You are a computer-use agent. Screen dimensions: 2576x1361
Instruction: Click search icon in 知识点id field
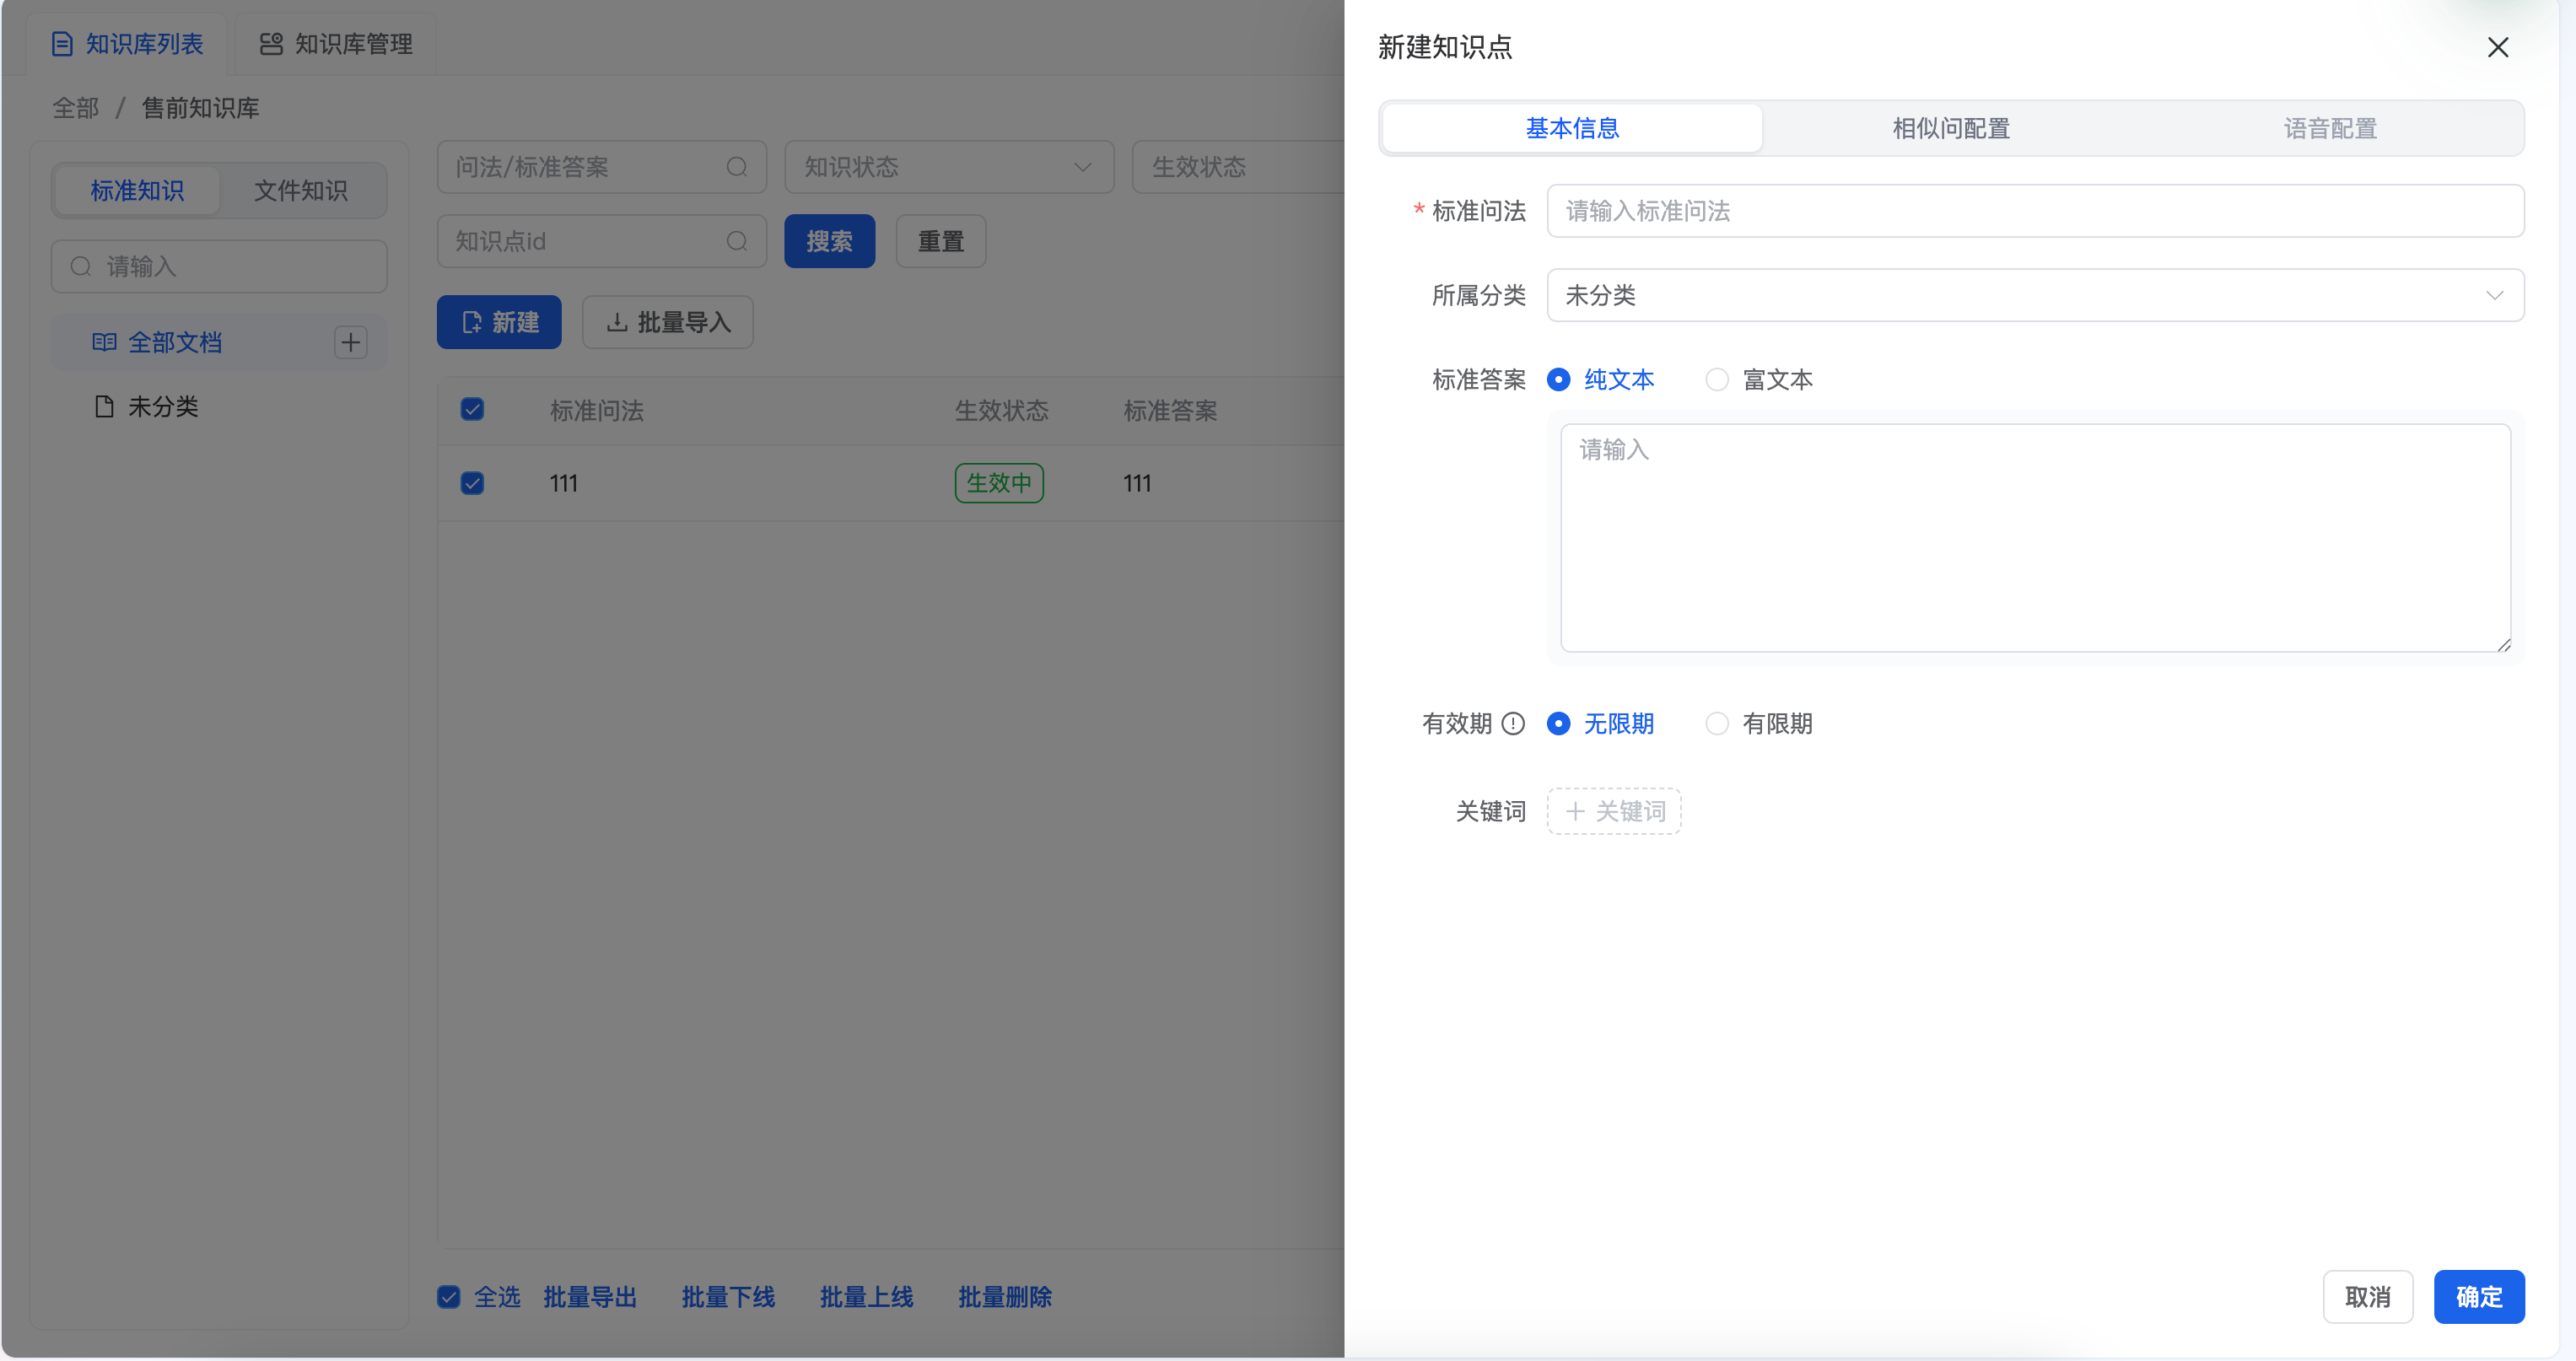pyautogui.click(x=737, y=241)
